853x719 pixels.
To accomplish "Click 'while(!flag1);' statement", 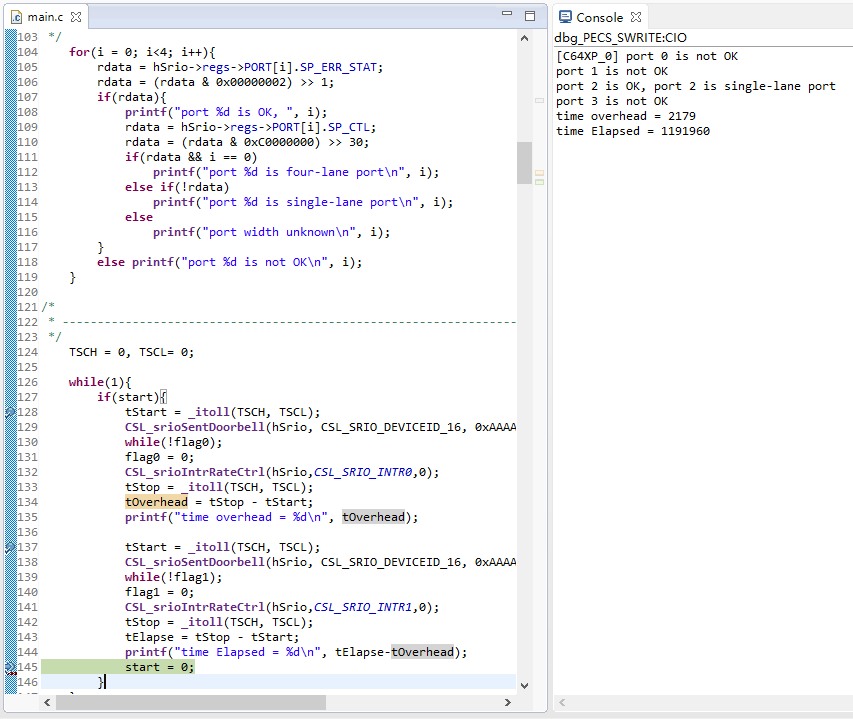I will 173,577.
